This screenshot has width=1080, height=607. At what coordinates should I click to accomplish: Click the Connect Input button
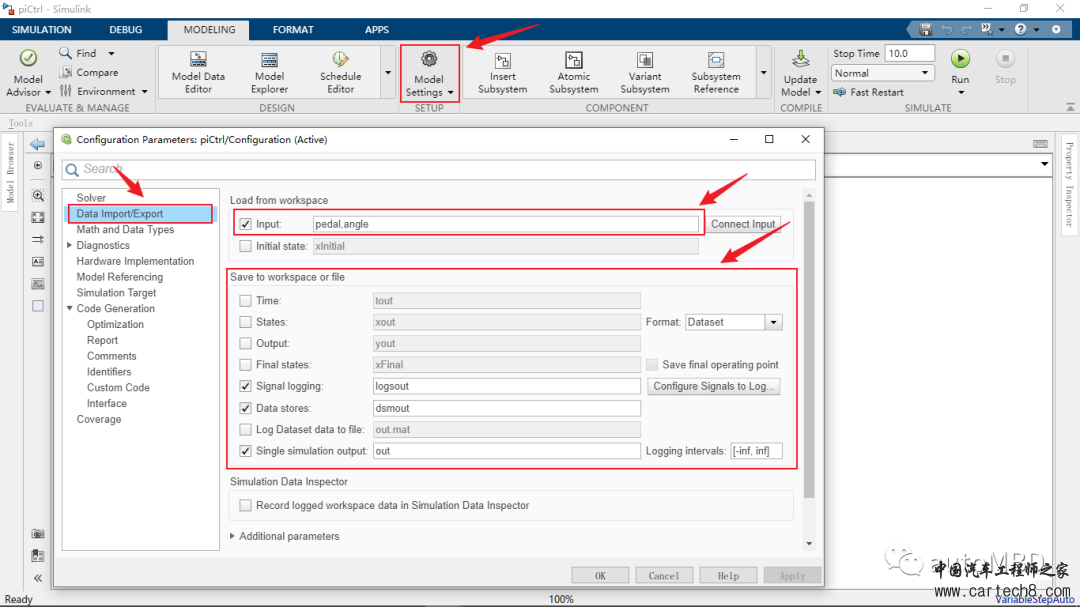[742, 224]
